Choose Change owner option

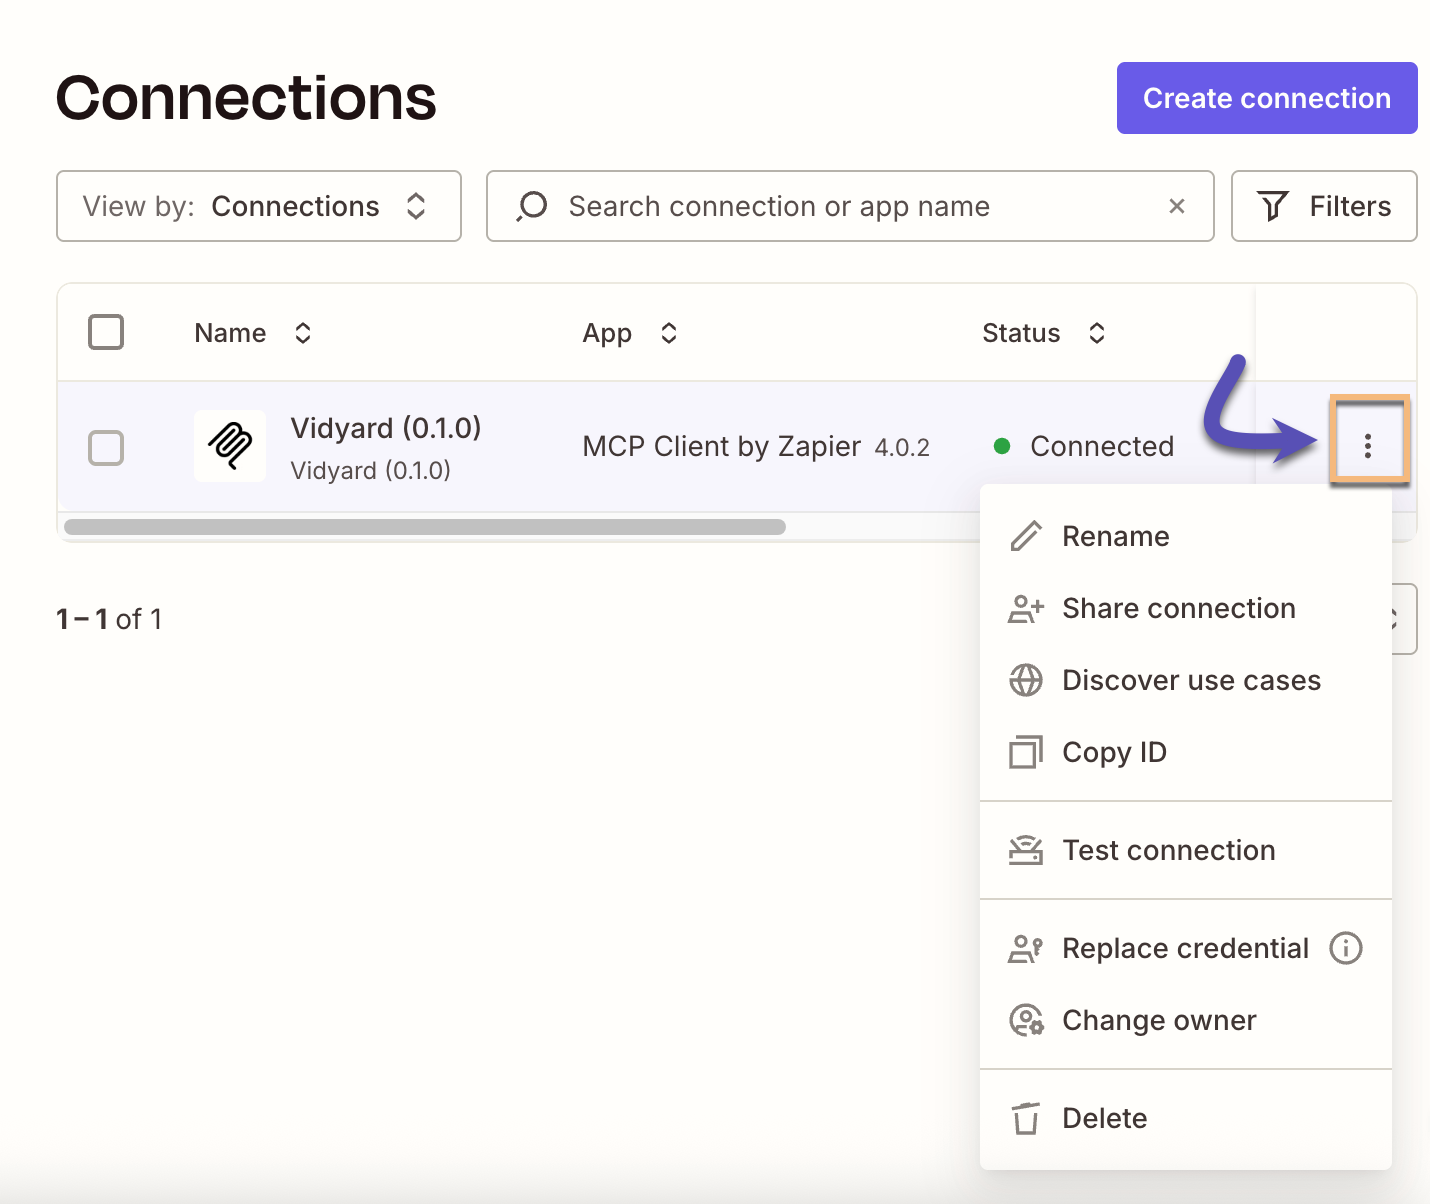[x=1186, y=1020]
